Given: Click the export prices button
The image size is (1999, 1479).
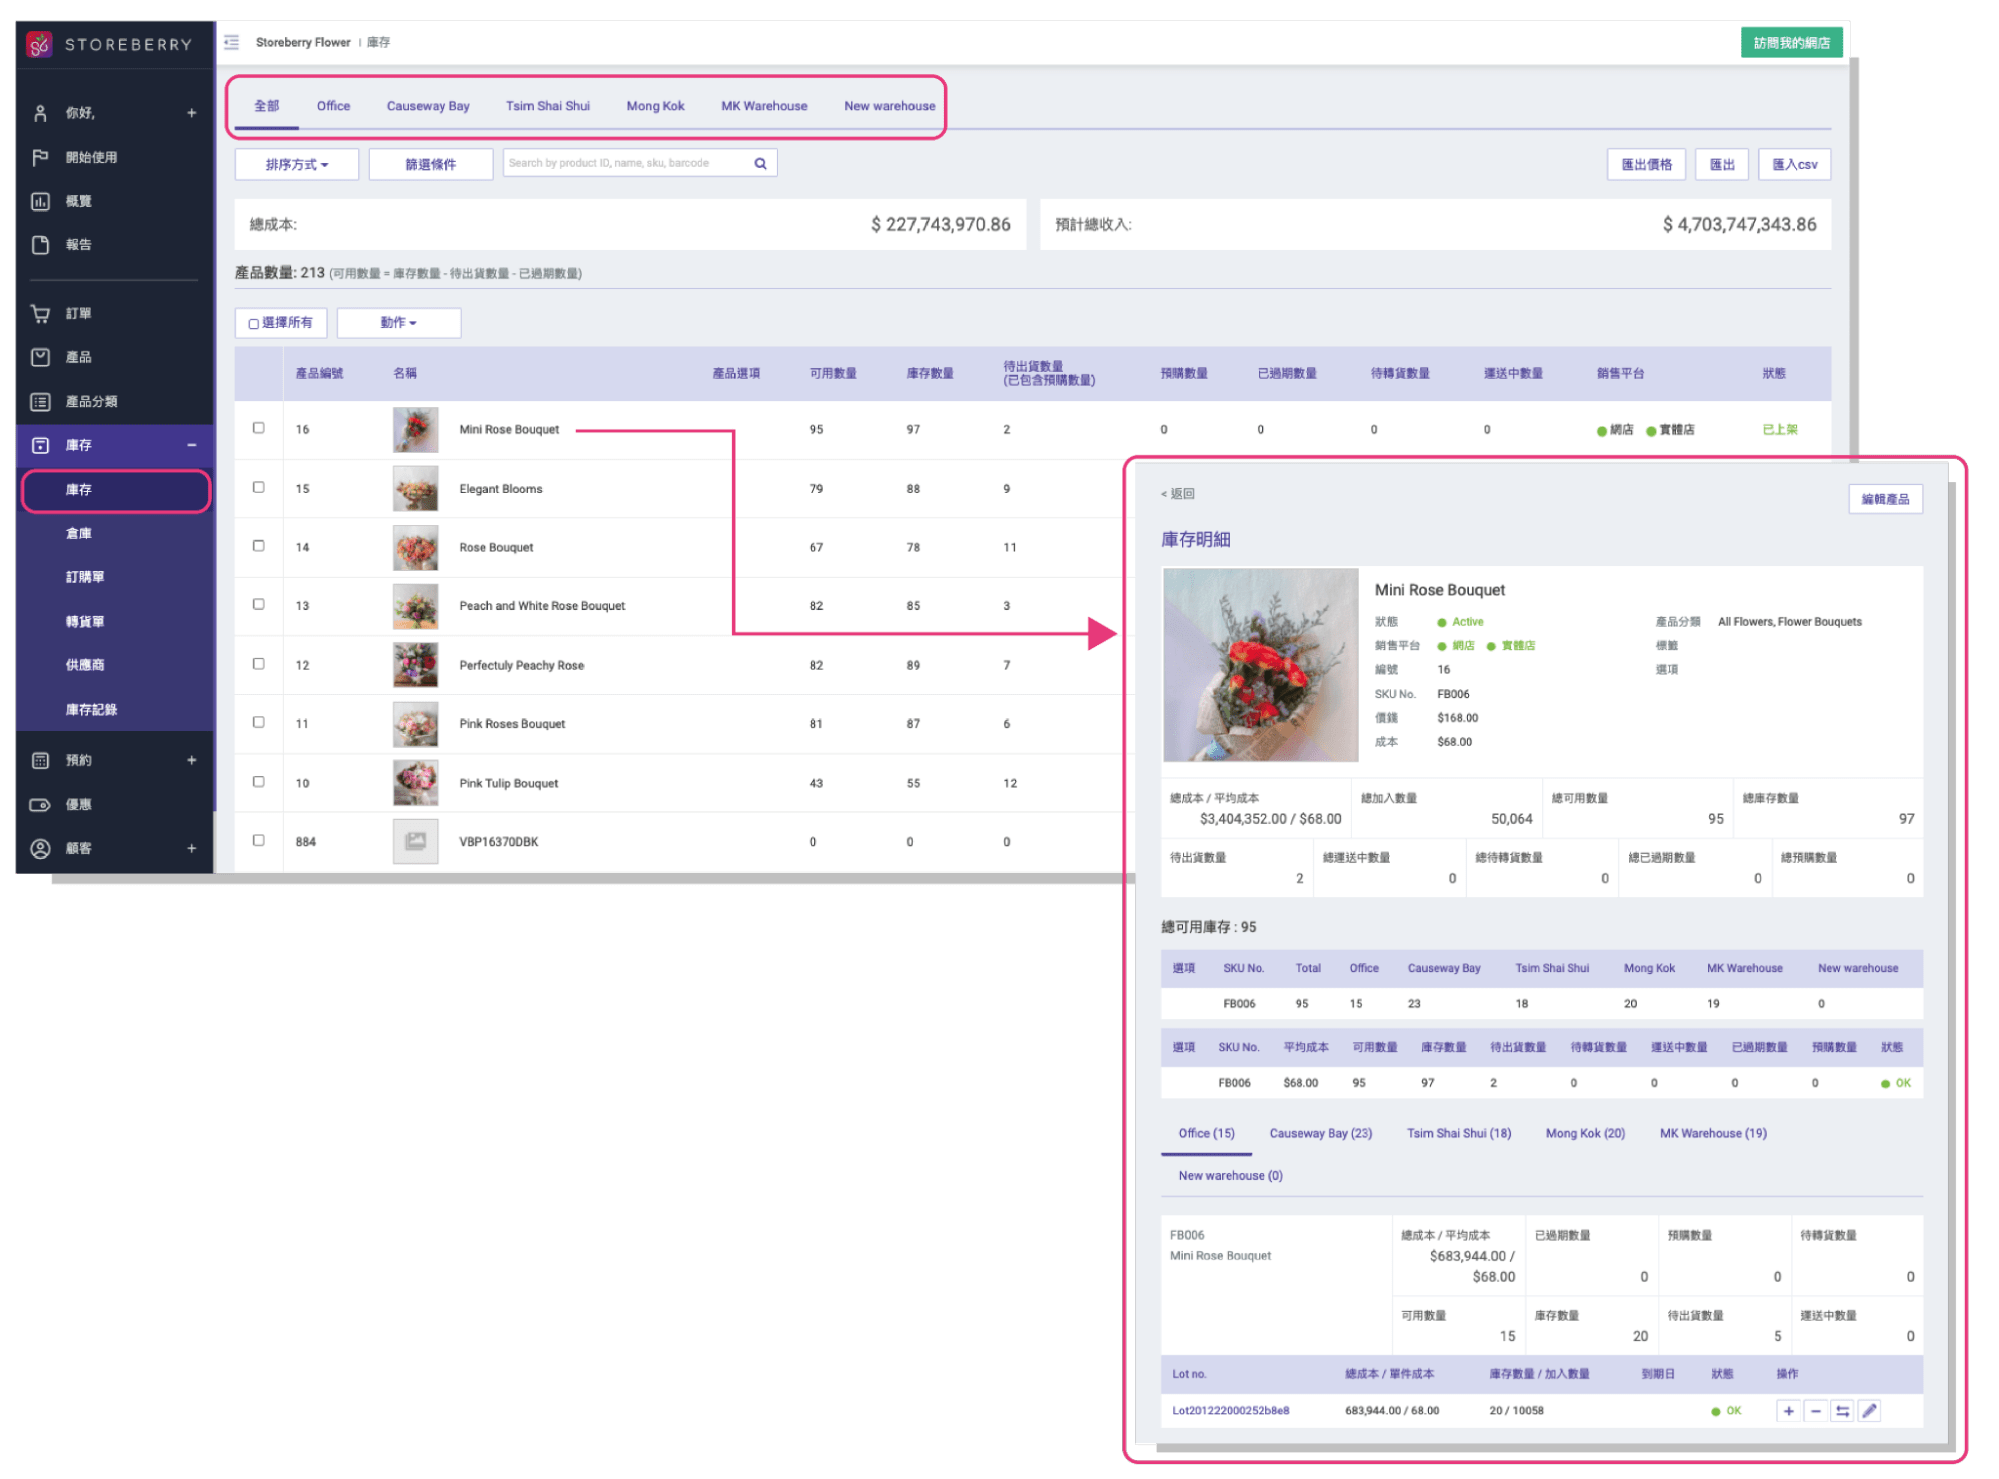Looking at the screenshot, I should point(1646,164).
